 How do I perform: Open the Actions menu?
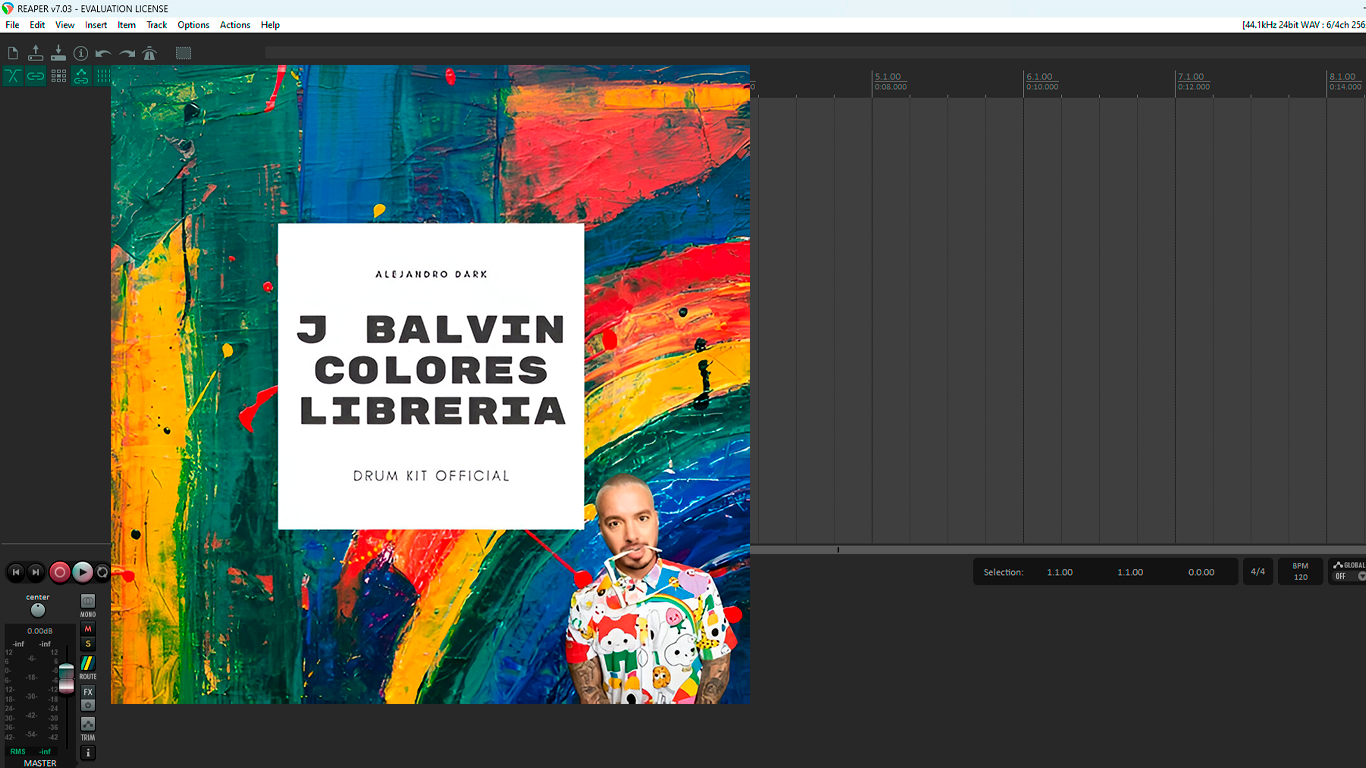pos(235,25)
